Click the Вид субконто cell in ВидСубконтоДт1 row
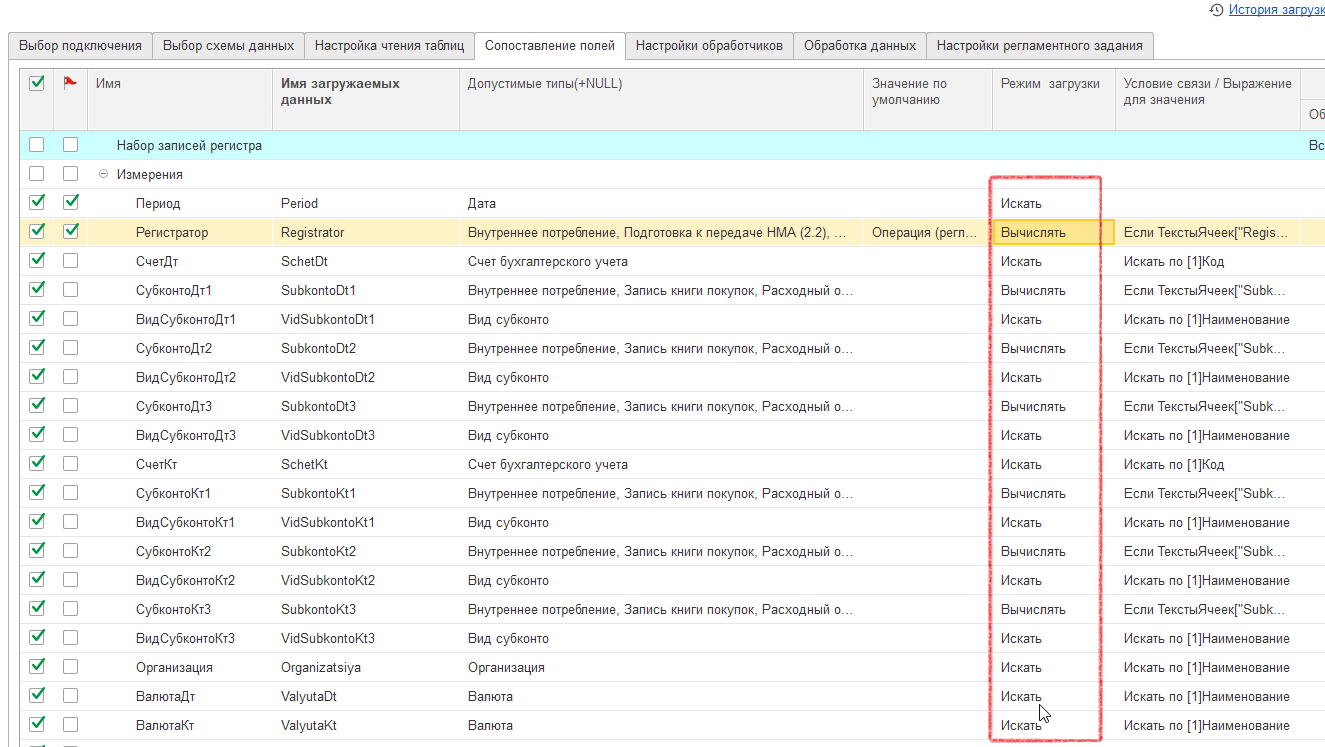The width and height of the screenshot is (1325, 747). (x=661, y=319)
